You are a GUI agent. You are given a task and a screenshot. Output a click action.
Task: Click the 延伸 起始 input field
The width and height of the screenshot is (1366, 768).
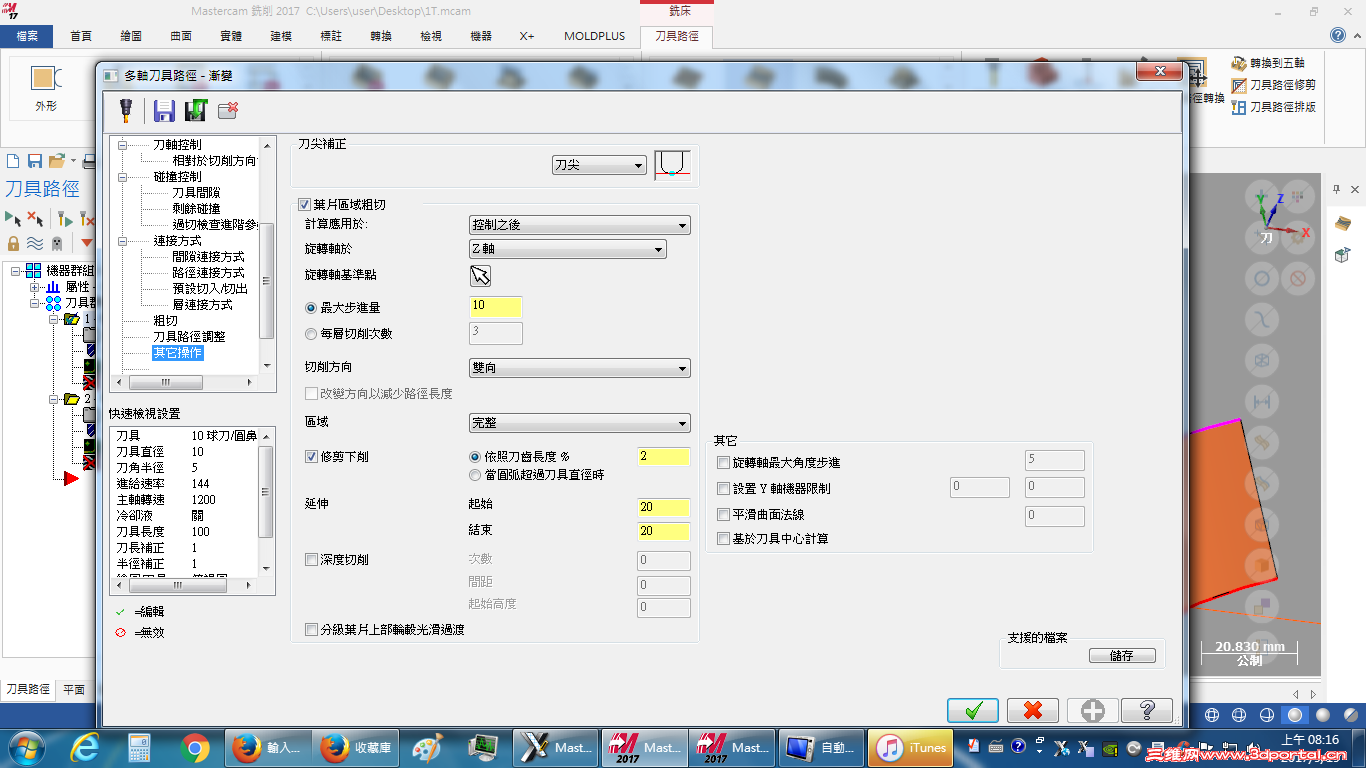pyautogui.click(x=664, y=507)
